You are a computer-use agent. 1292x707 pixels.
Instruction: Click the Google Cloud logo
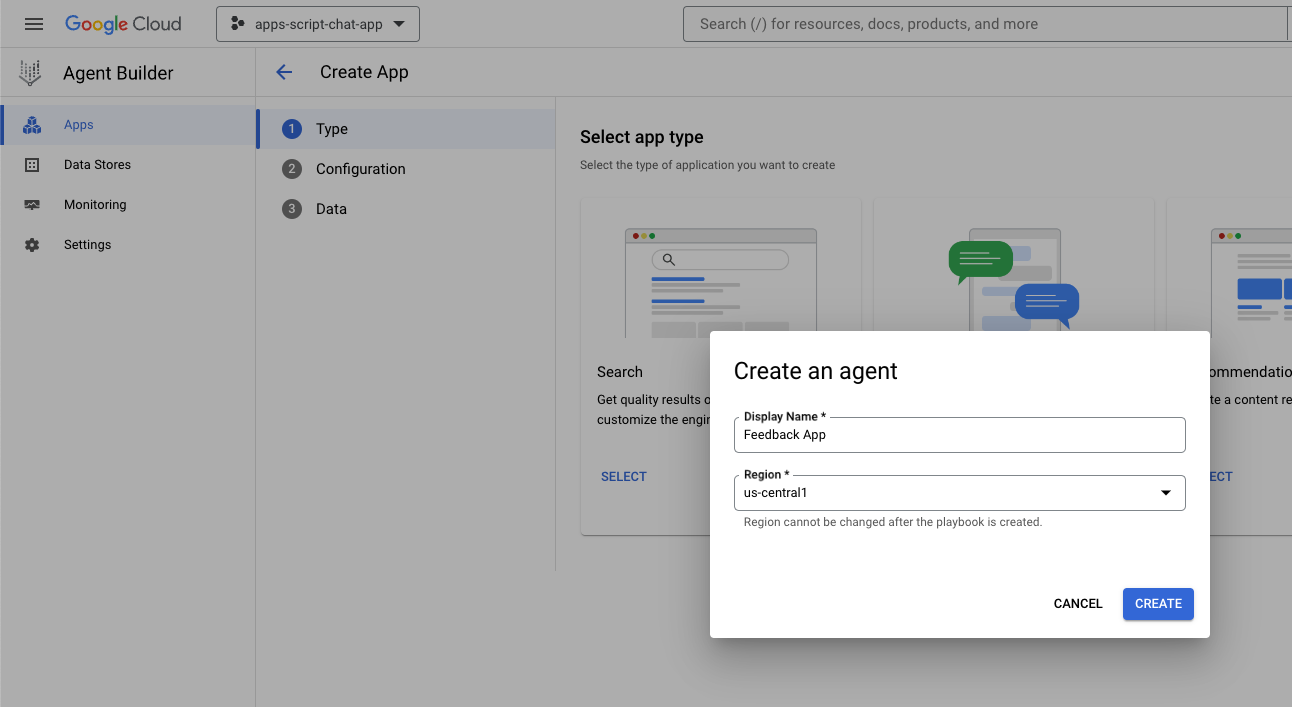tap(123, 24)
